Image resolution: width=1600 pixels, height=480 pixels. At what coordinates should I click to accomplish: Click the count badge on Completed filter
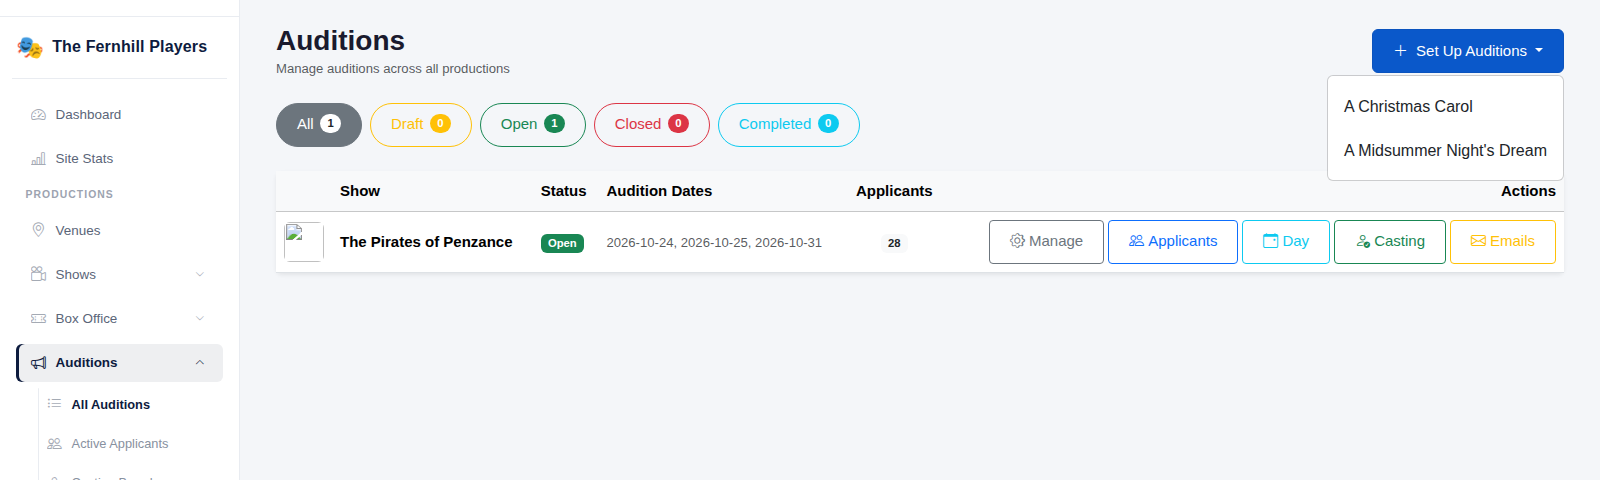point(828,124)
